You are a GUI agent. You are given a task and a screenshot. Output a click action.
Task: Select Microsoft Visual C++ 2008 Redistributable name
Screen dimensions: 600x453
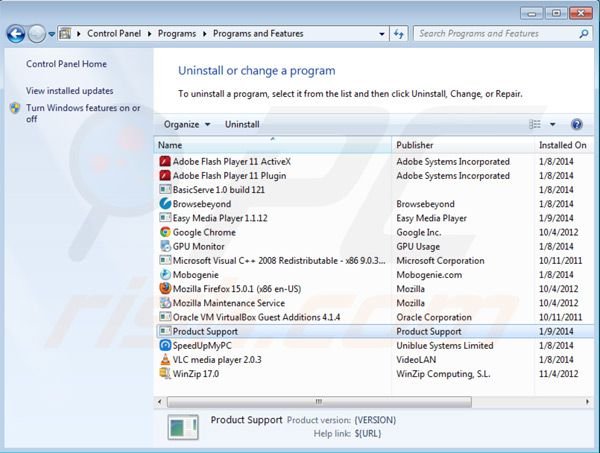pos(279,261)
